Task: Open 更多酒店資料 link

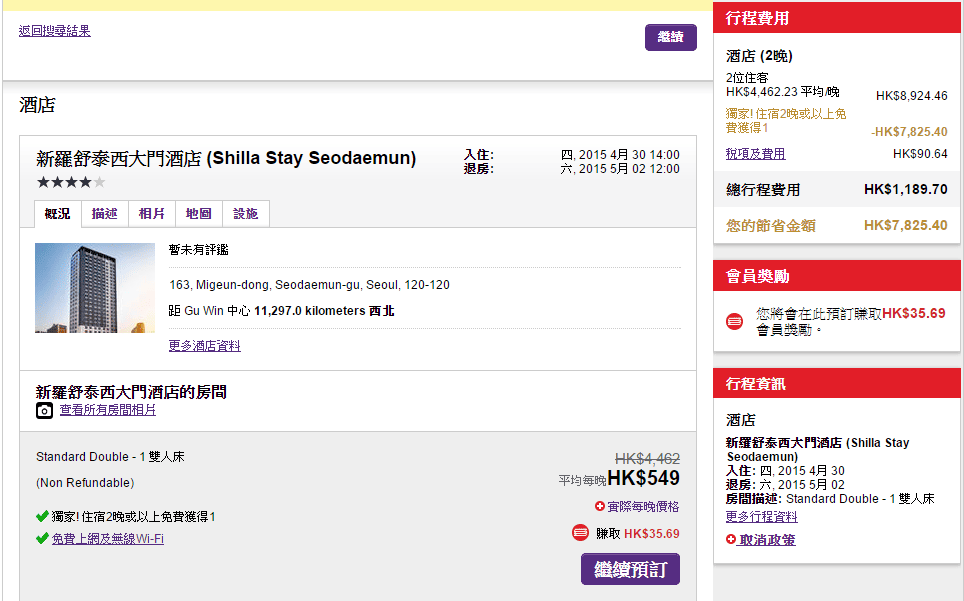Action: coord(205,346)
